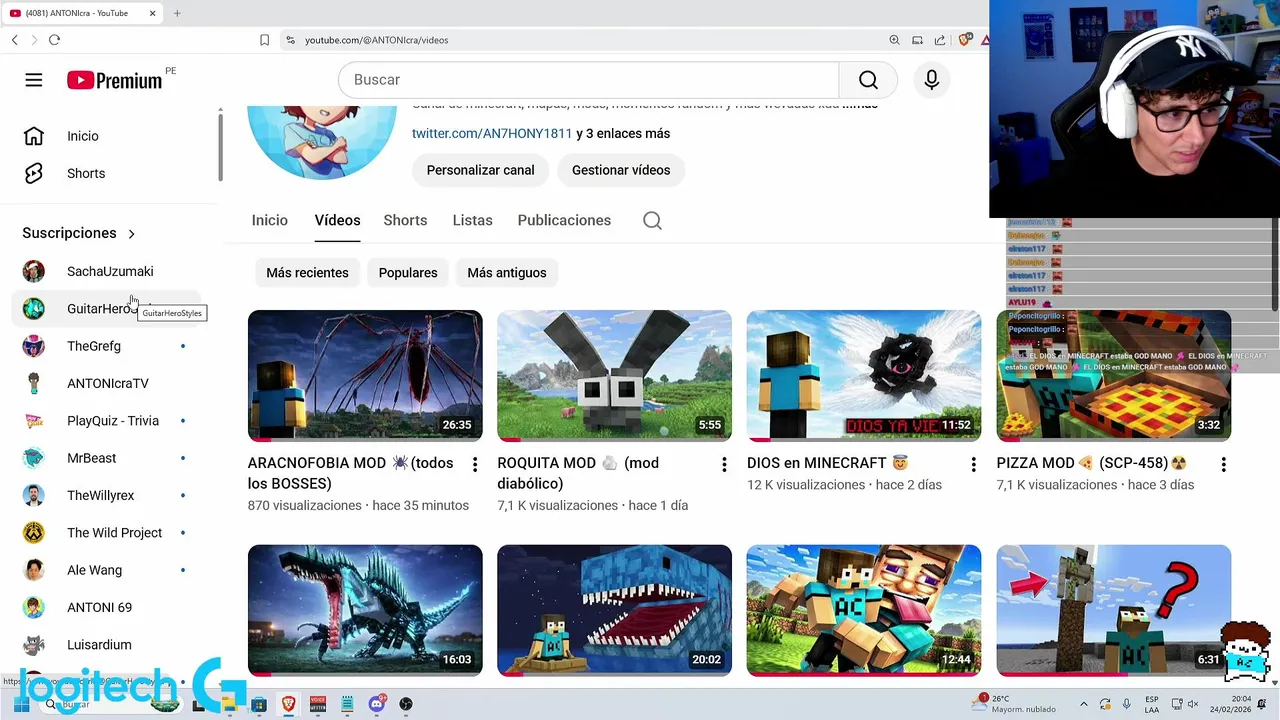
Task: Play the DIOS en MINECRAFT thumbnail
Action: click(864, 375)
